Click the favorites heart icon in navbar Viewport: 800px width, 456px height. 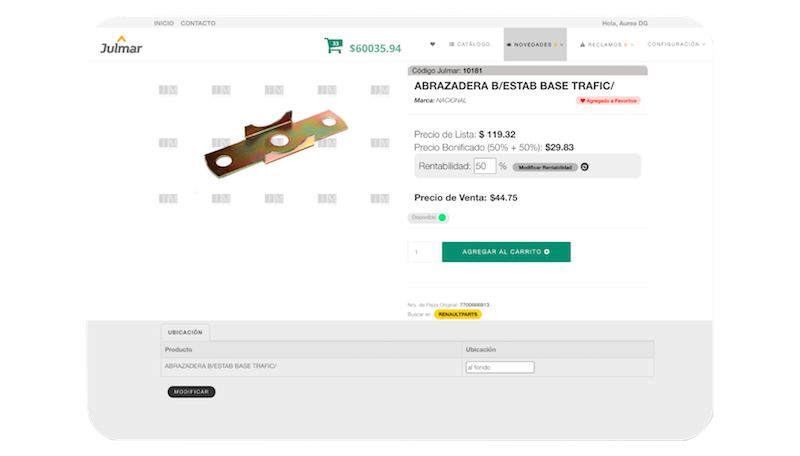(433, 44)
